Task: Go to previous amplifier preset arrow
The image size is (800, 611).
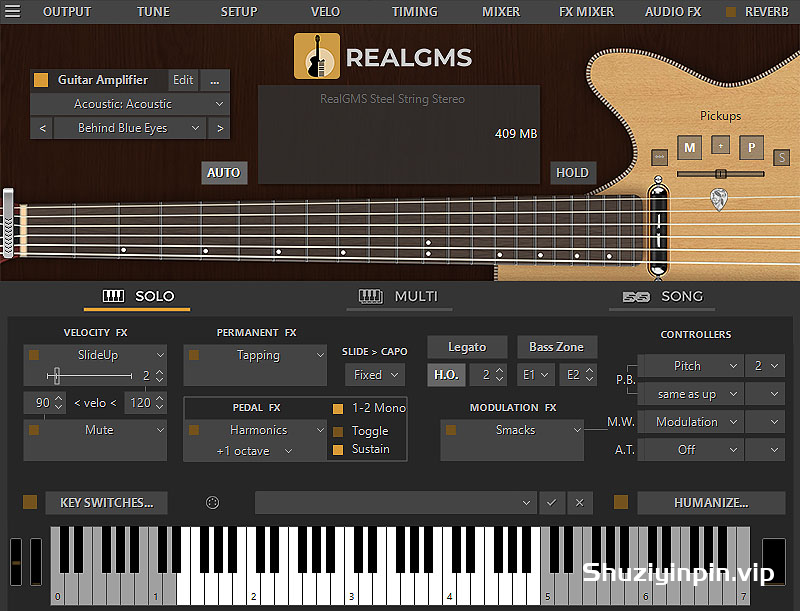Action: tap(43, 128)
